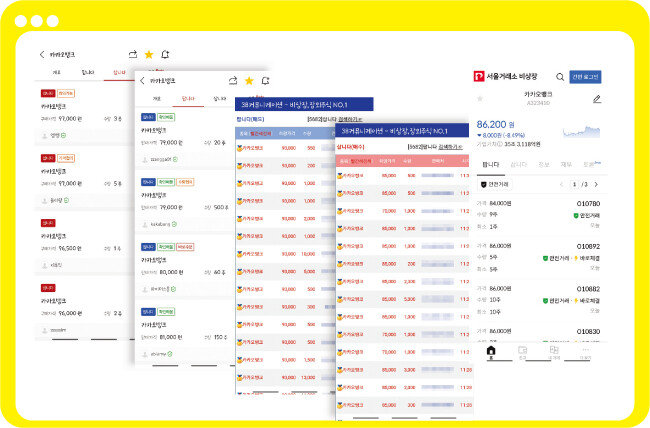This screenshot has height=428, width=650.
Task: Open the 13,000 quantity row in blue table
Action: coord(285,377)
